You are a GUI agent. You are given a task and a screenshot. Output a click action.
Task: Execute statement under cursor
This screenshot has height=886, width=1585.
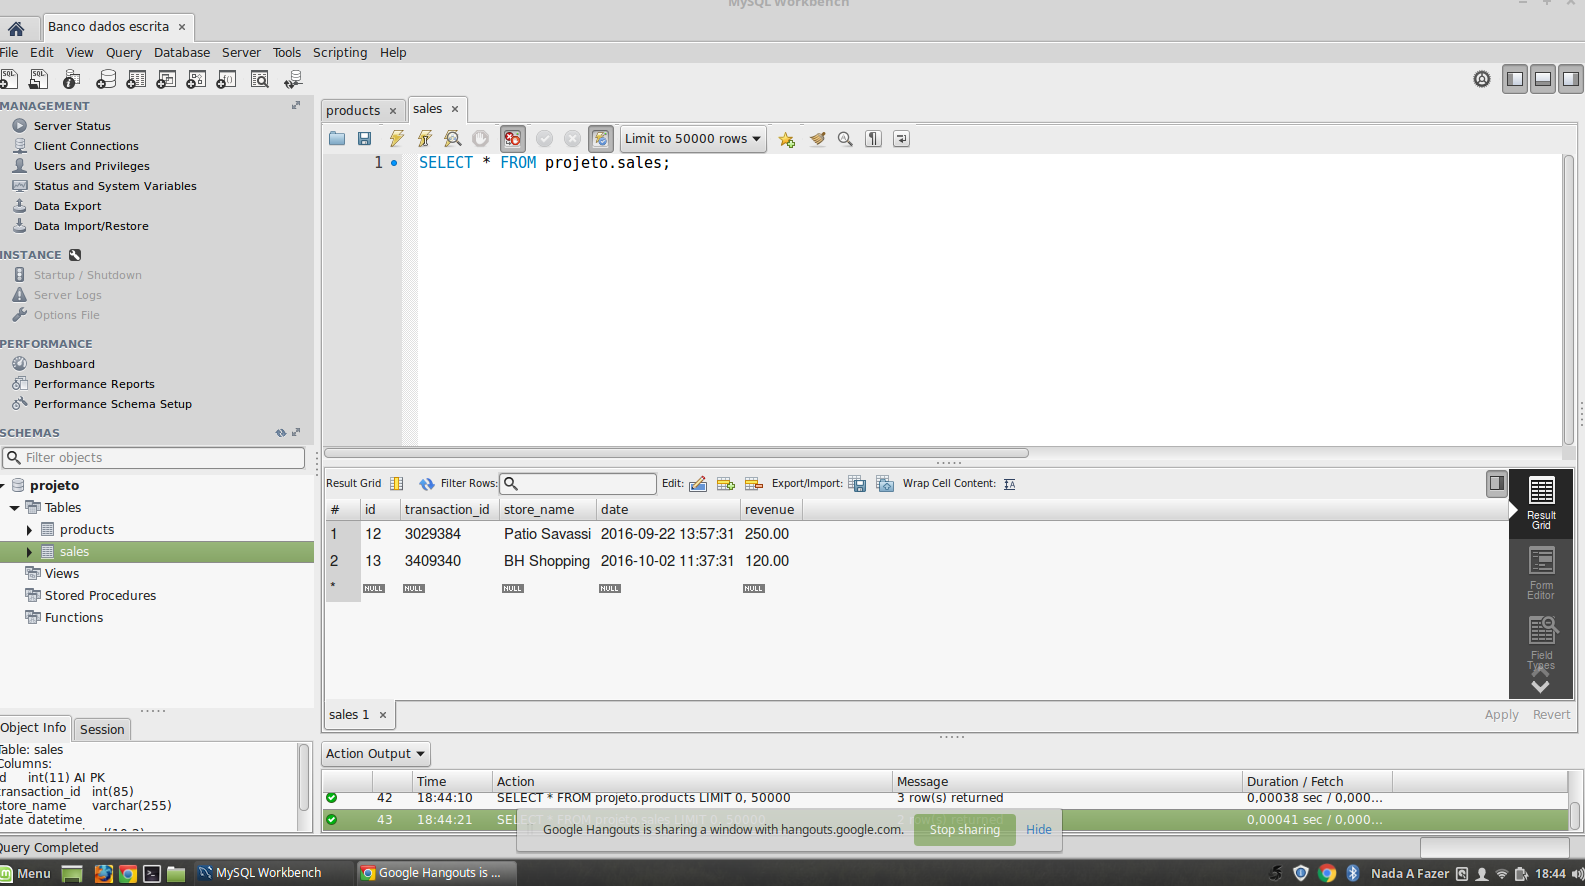click(425, 139)
